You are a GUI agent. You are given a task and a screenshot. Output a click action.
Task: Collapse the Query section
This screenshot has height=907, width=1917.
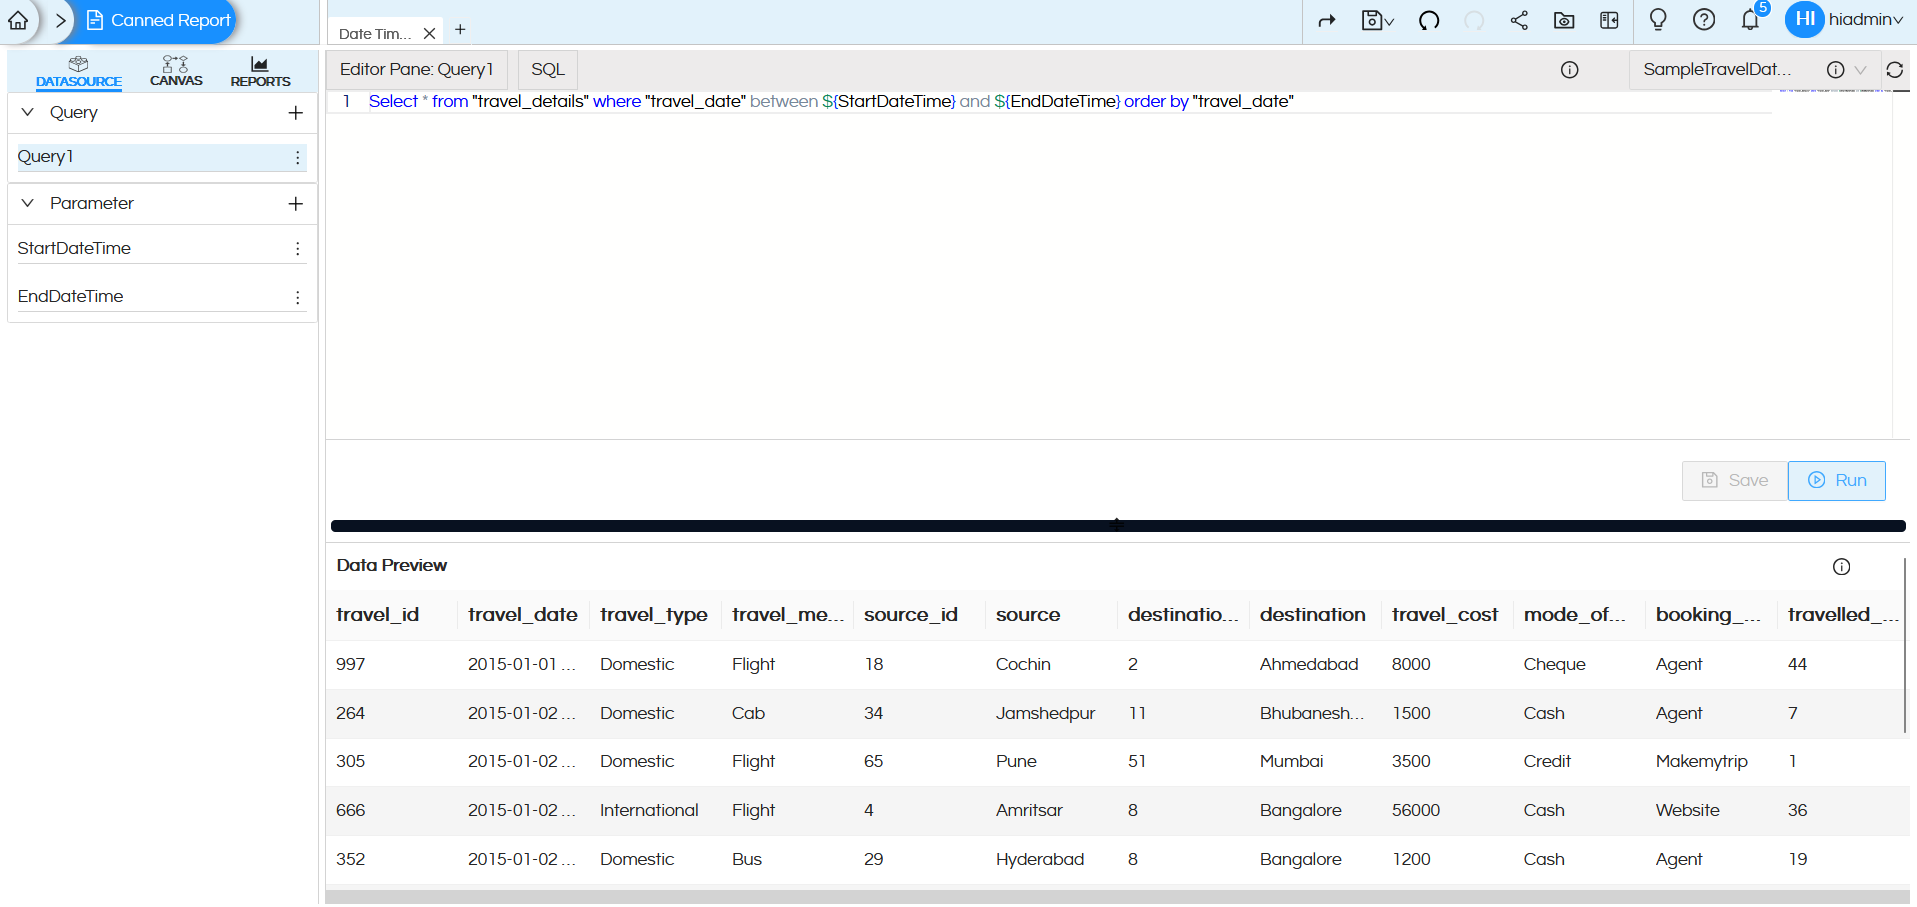coord(27,112)
